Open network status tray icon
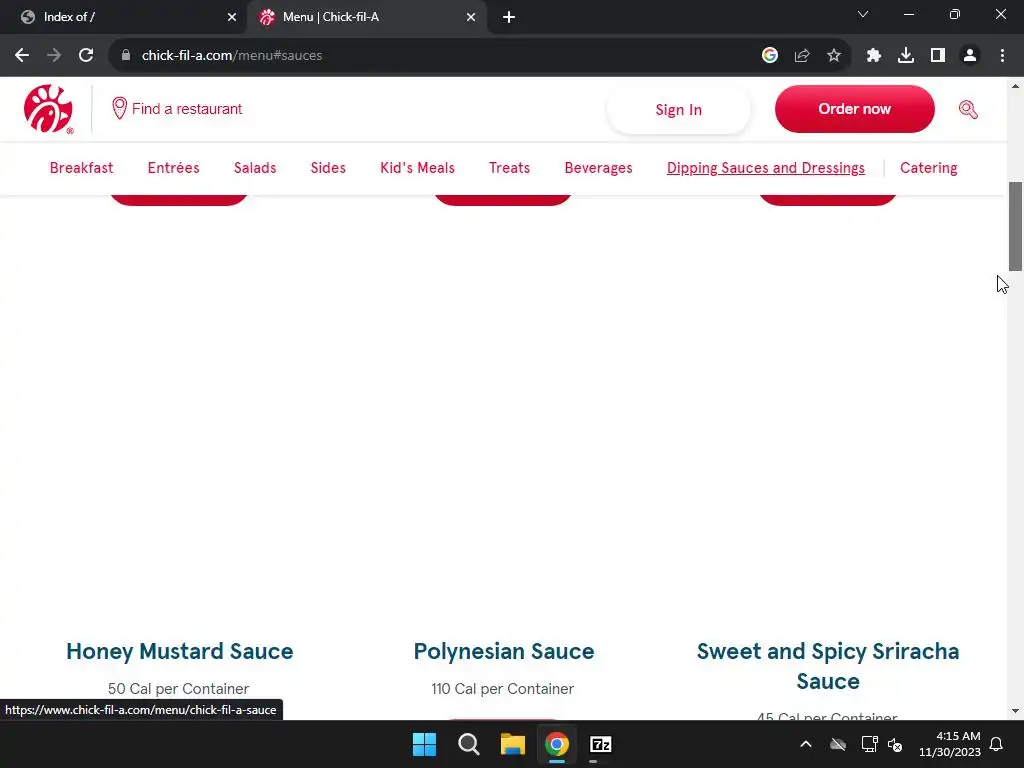Image resolution: width=1024 pixels, height=768 pixels. point(869,744)
